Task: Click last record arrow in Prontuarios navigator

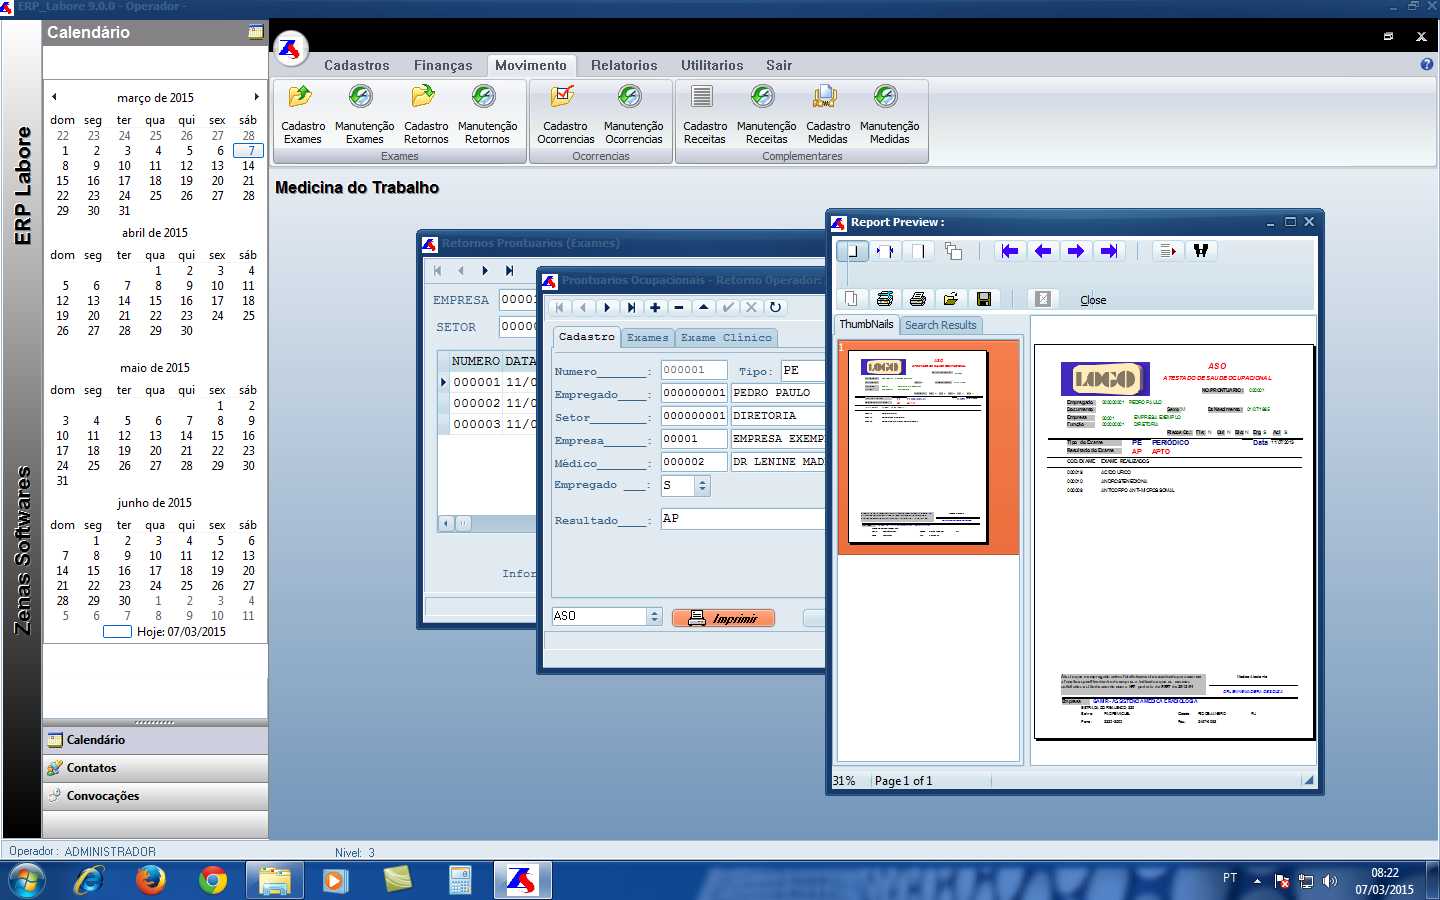Action: pos(631,307)
